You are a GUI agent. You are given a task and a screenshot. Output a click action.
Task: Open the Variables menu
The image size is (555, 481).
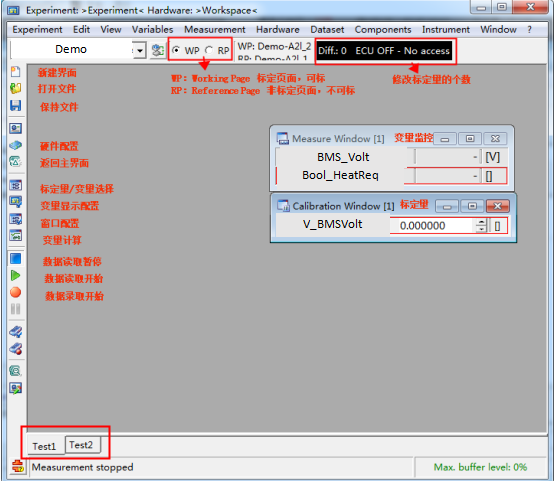153,29
